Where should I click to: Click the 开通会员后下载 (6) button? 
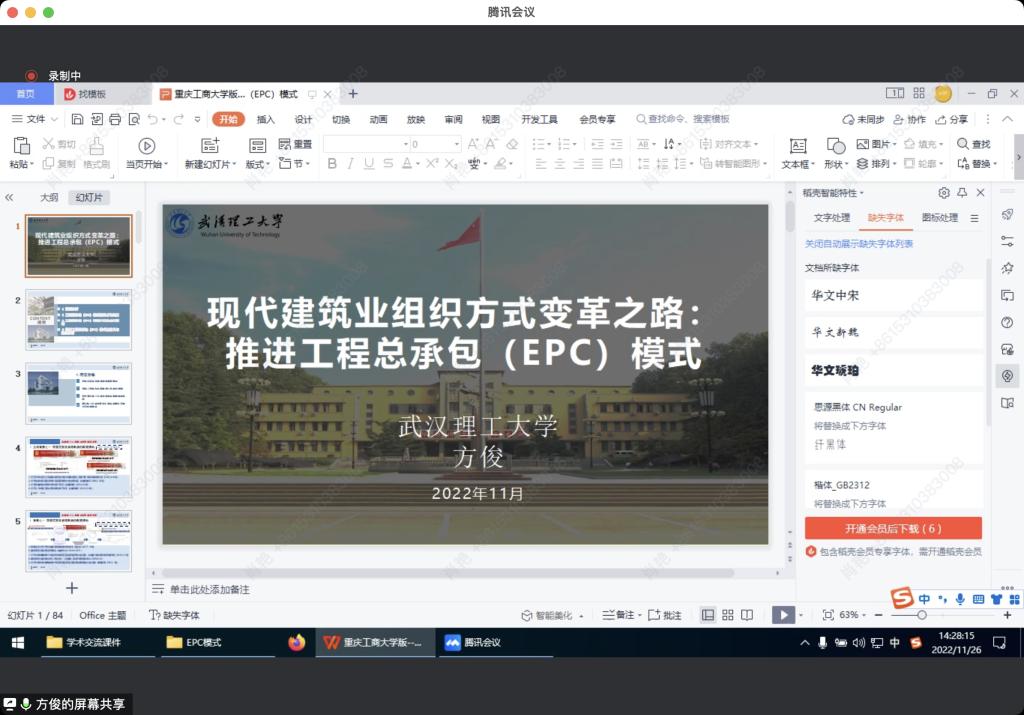click(893, 529)
